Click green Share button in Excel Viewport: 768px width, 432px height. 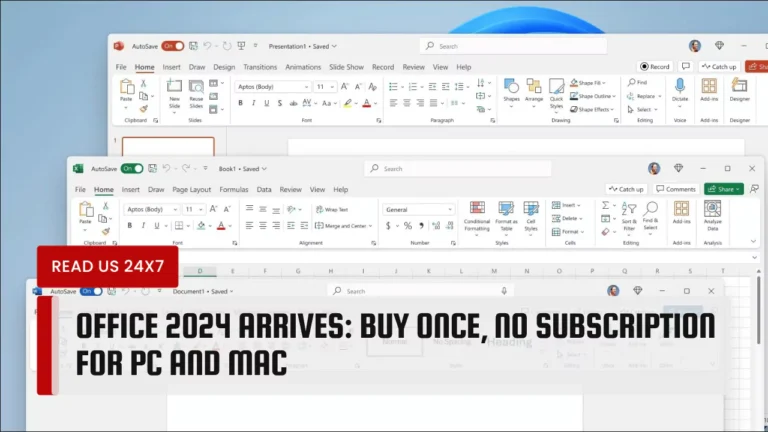tap(724, 189)
